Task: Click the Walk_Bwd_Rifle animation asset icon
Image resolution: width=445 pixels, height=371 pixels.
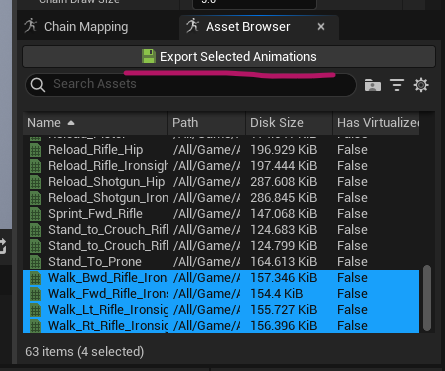Action: point(35,278)
